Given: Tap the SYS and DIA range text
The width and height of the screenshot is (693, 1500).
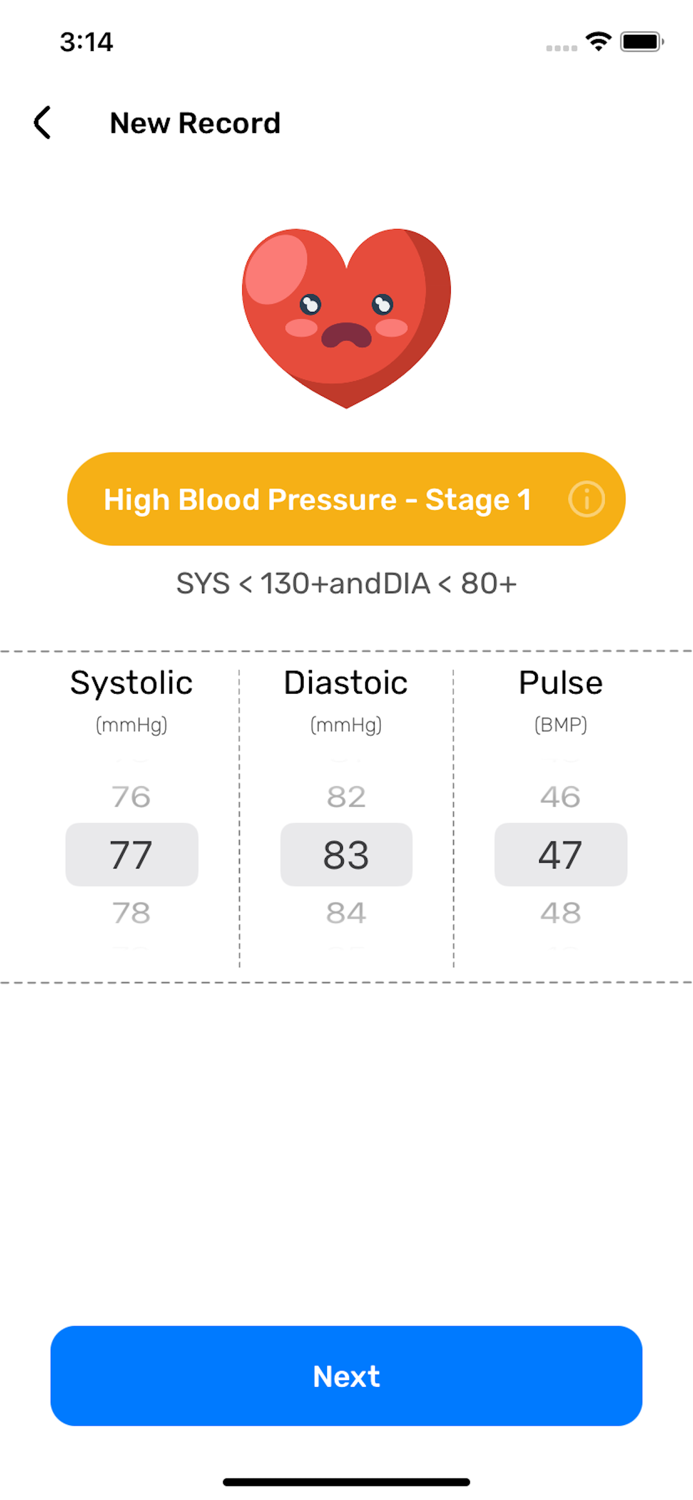Looking at the screenshot, I should click(x=346, y=583).
